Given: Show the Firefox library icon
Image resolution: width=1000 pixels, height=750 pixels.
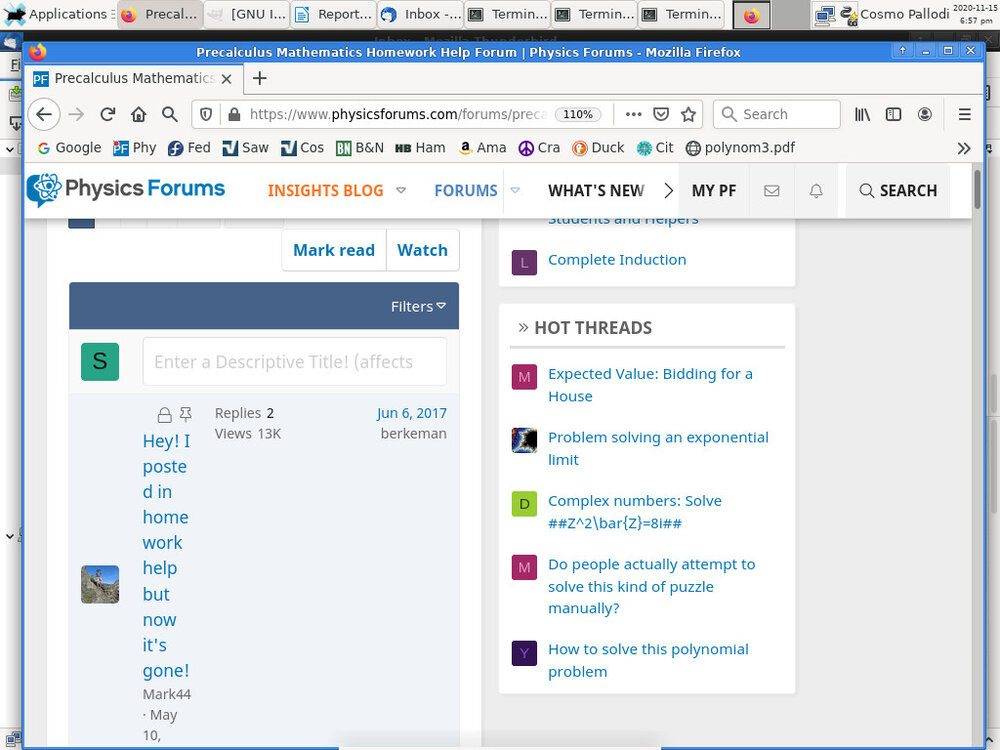Looking at the screenshot, I should [862, 114].
